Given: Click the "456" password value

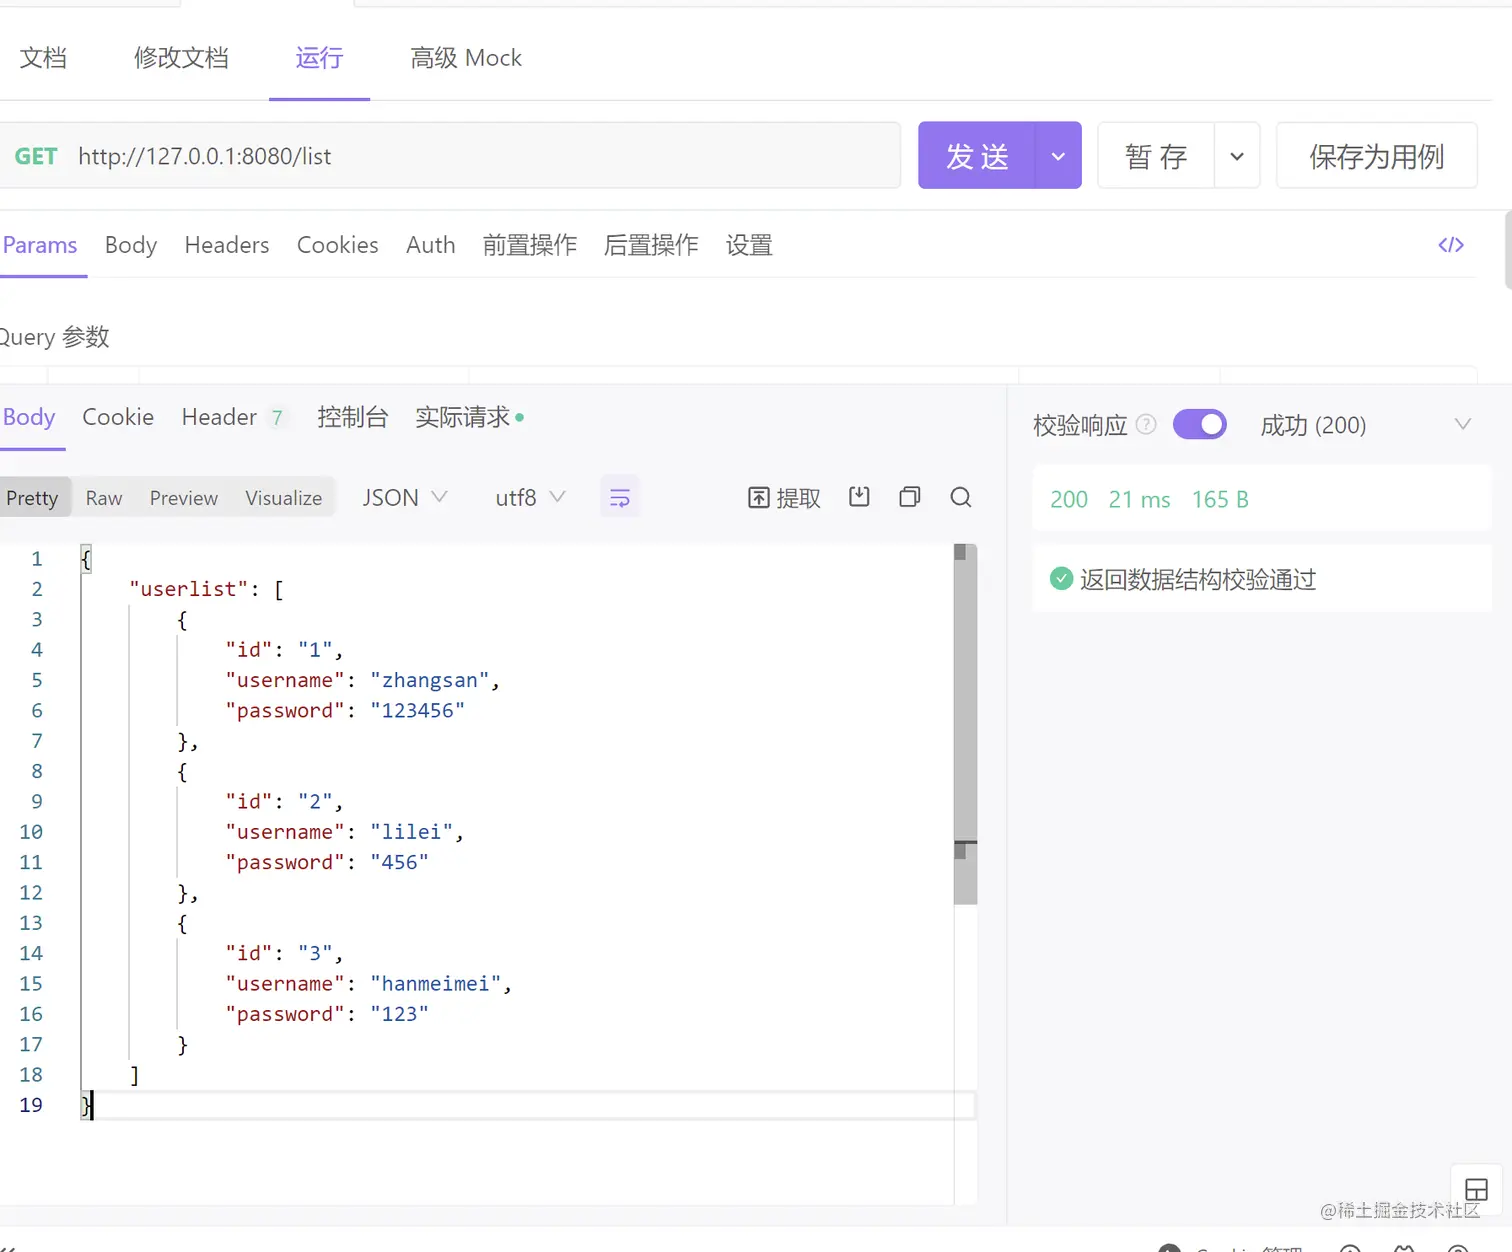Looking at the screenshot, I should pos(400,862).
